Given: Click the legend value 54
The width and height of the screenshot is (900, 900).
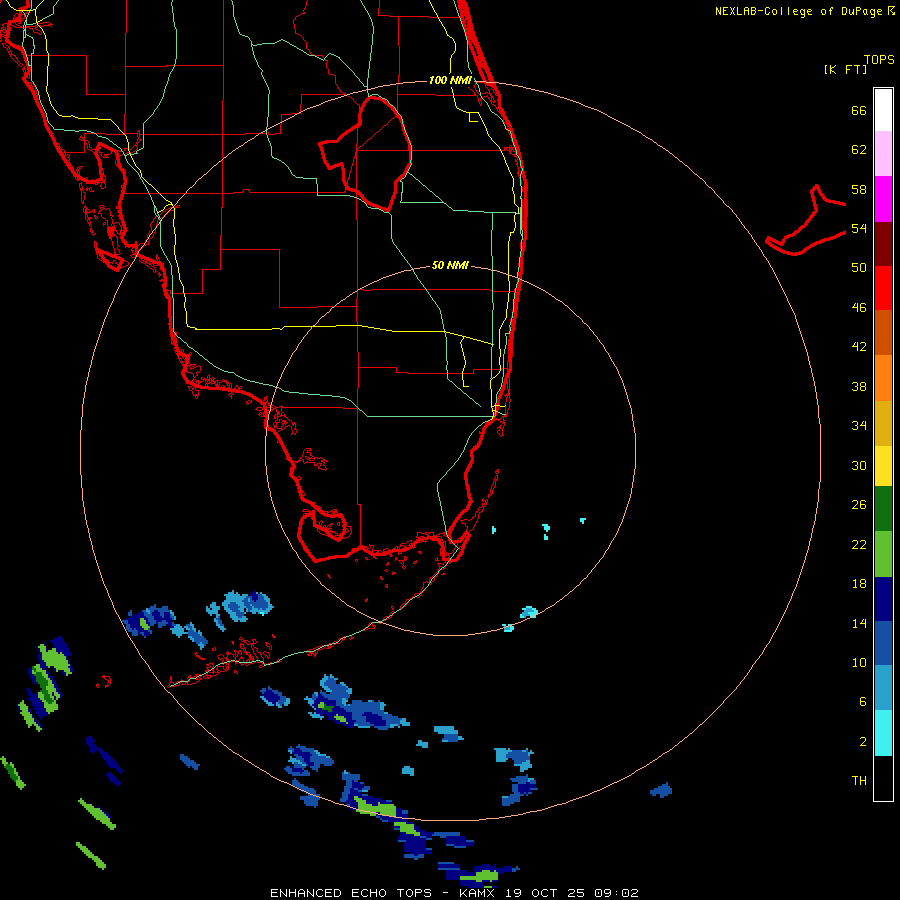Looking at the screenshot, I should [x=859, y=228].
